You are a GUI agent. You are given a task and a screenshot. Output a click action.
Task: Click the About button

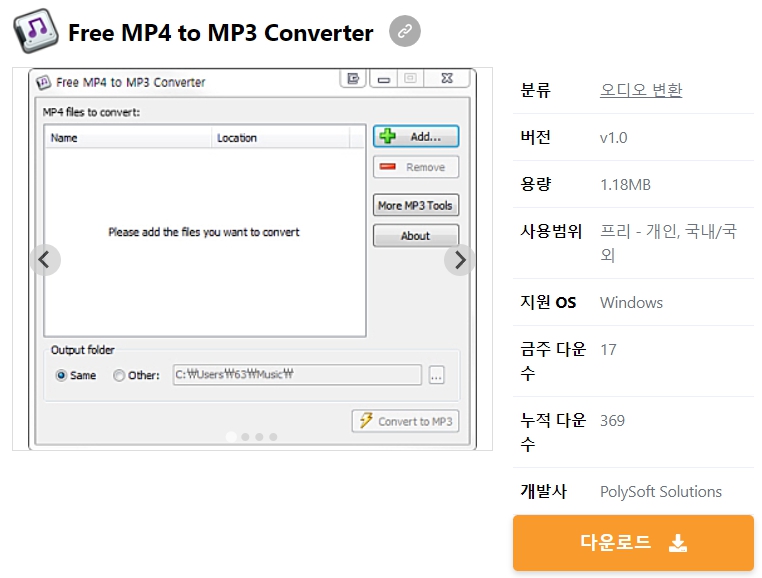click(416, 236)
